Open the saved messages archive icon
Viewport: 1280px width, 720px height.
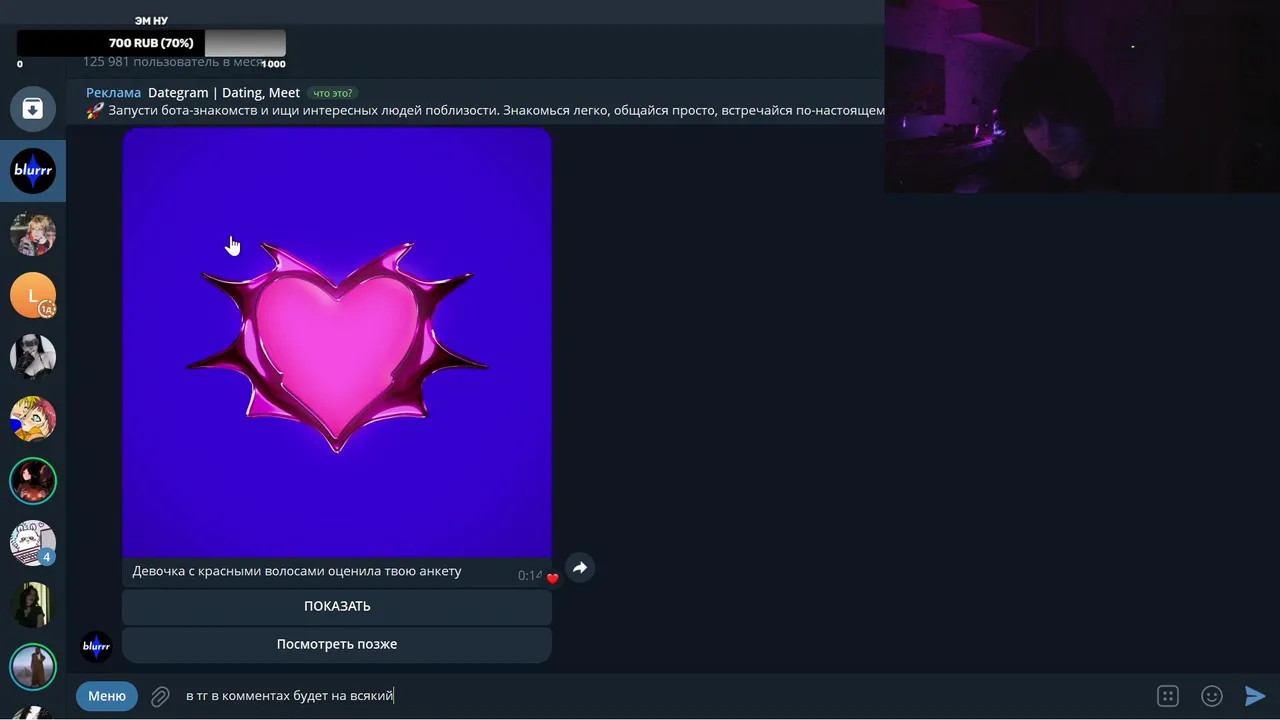pos(33,109)
